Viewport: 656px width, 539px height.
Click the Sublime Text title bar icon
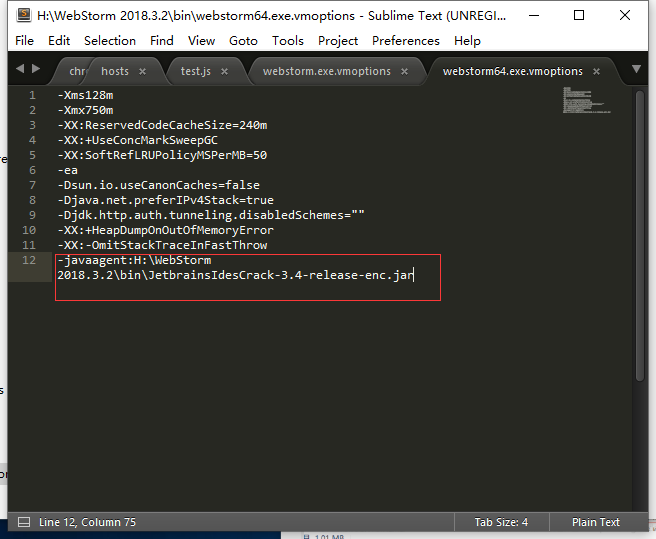24,15
